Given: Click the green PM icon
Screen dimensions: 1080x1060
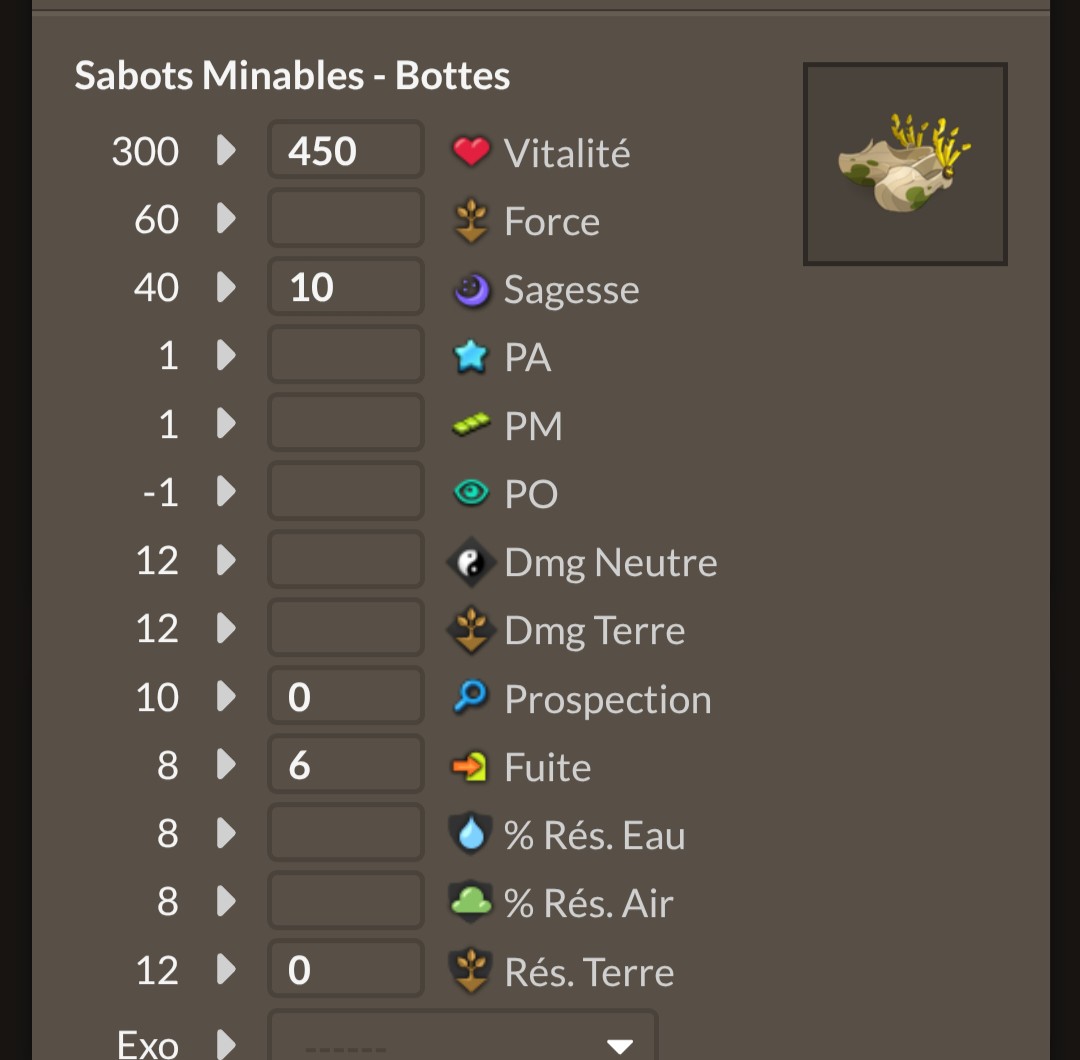Looking at the screenshot, I should click(x=471, y=424).
